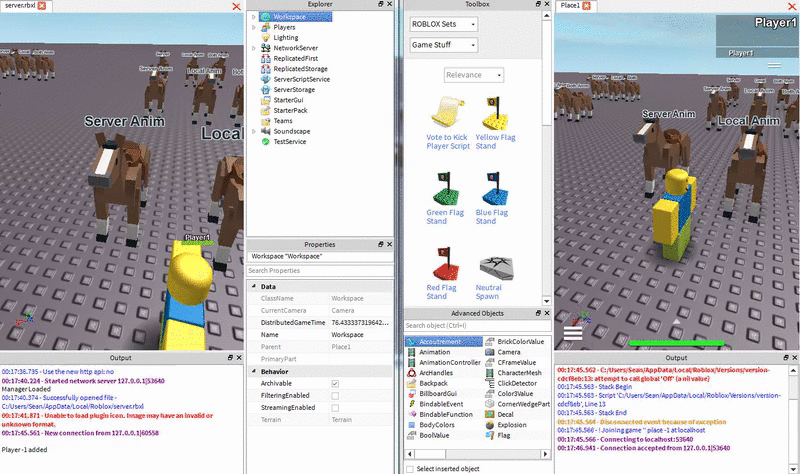The image size is (800, 474).
Task: Click the StarterGui icon in Explorer
Action: (x=265, y=100)
